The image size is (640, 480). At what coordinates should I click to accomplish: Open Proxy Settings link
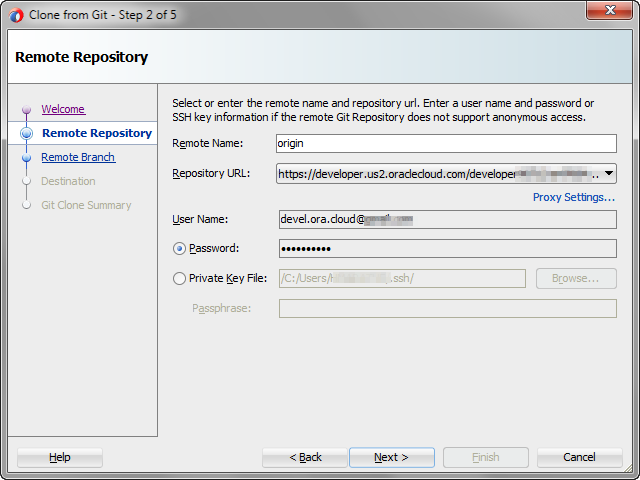click(573, 197)
